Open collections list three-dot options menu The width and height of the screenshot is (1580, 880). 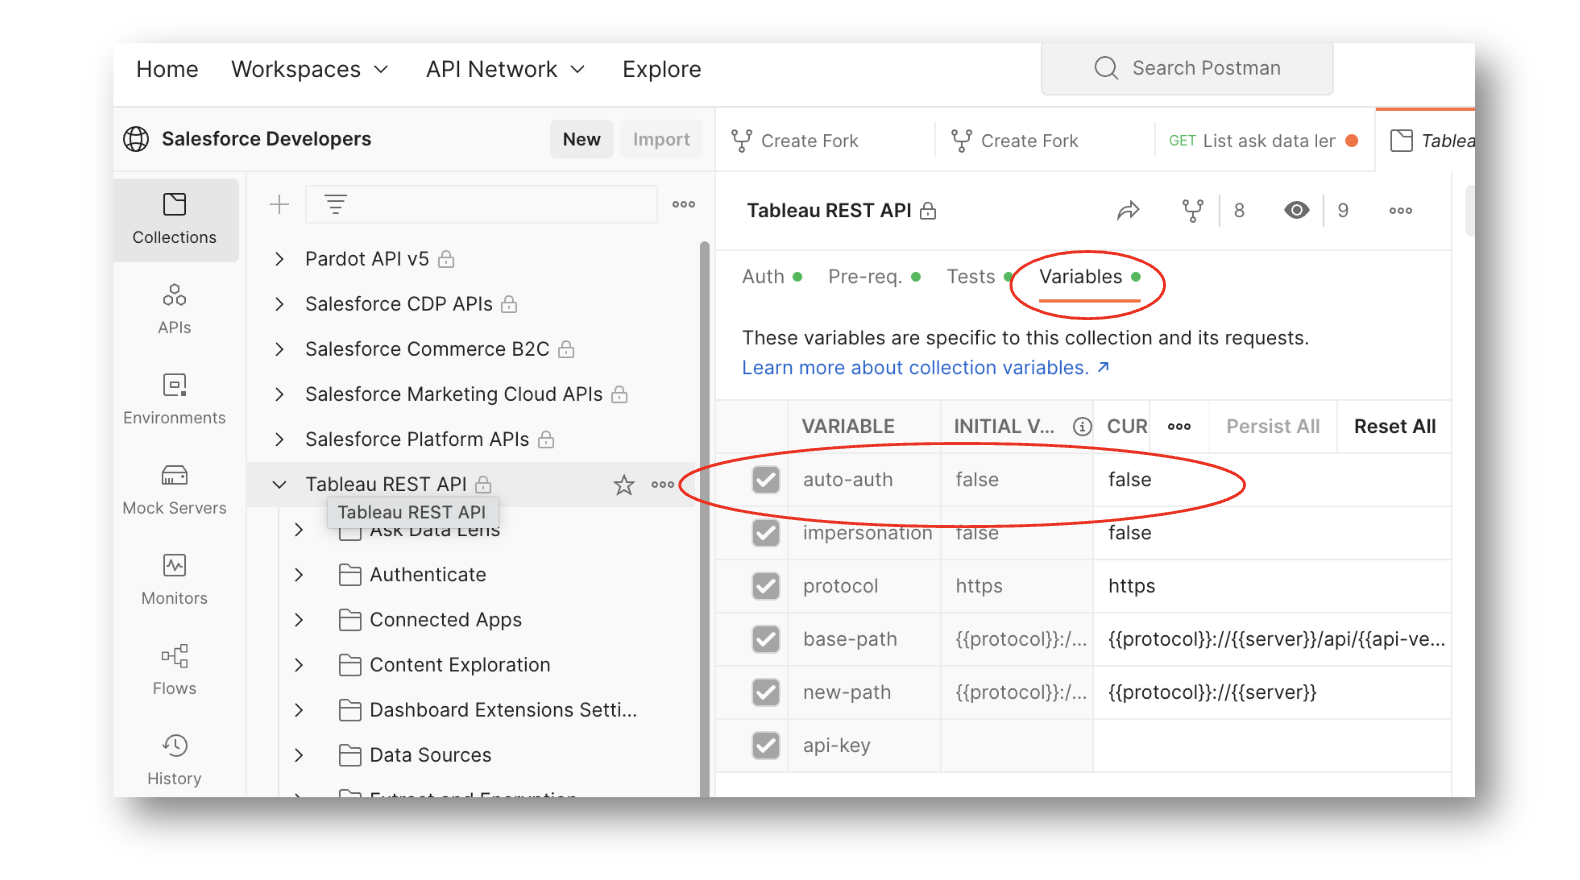pos(684,204)
